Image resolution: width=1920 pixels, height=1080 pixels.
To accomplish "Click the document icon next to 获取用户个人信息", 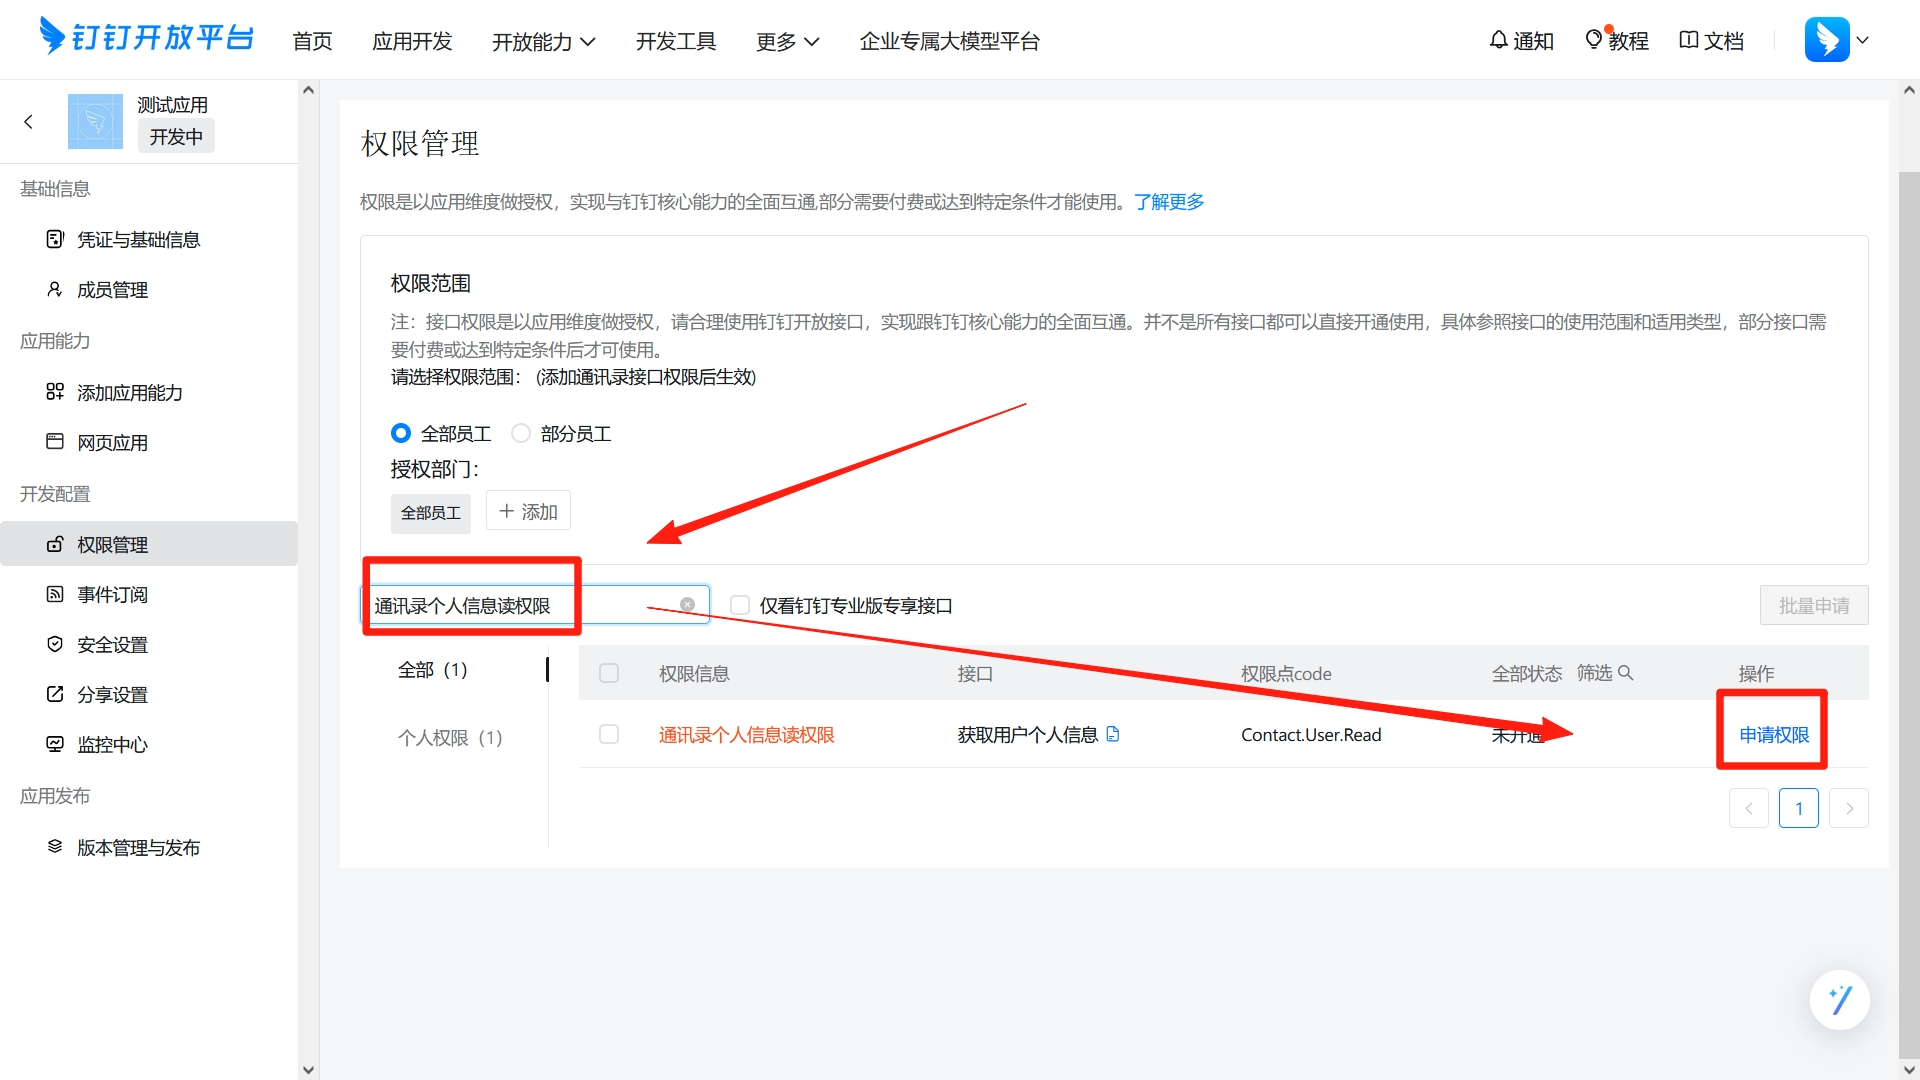I will tap(1113, 734).
